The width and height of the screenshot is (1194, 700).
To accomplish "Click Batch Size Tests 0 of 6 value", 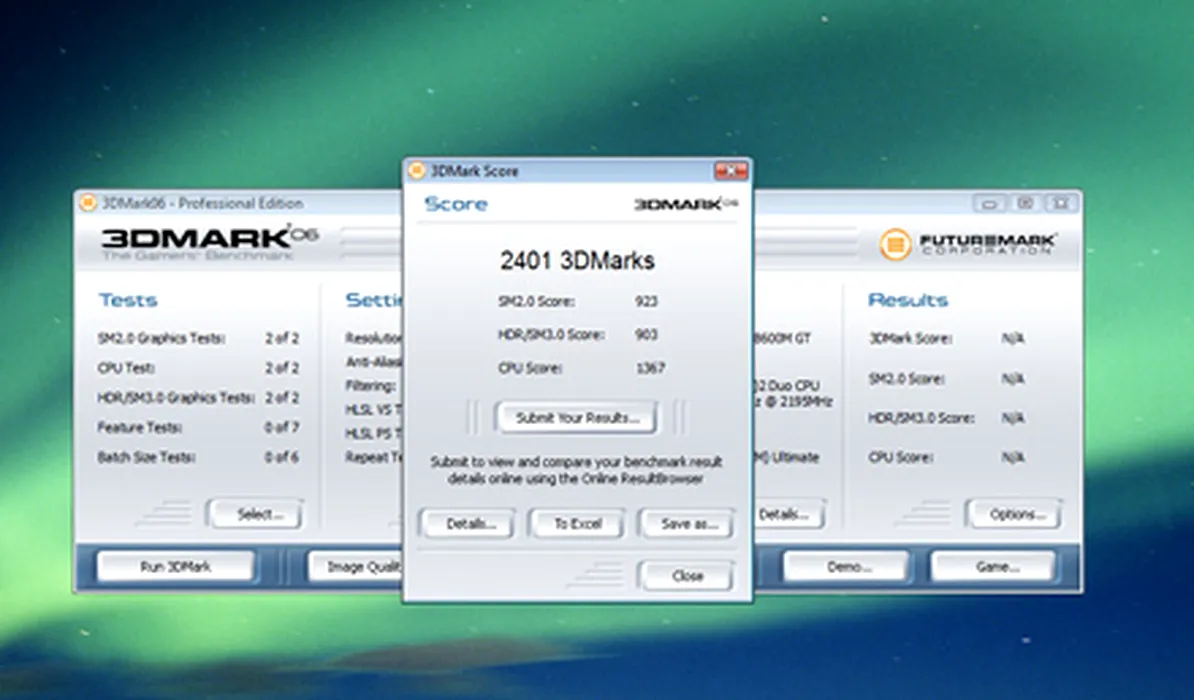I will 282,457.
